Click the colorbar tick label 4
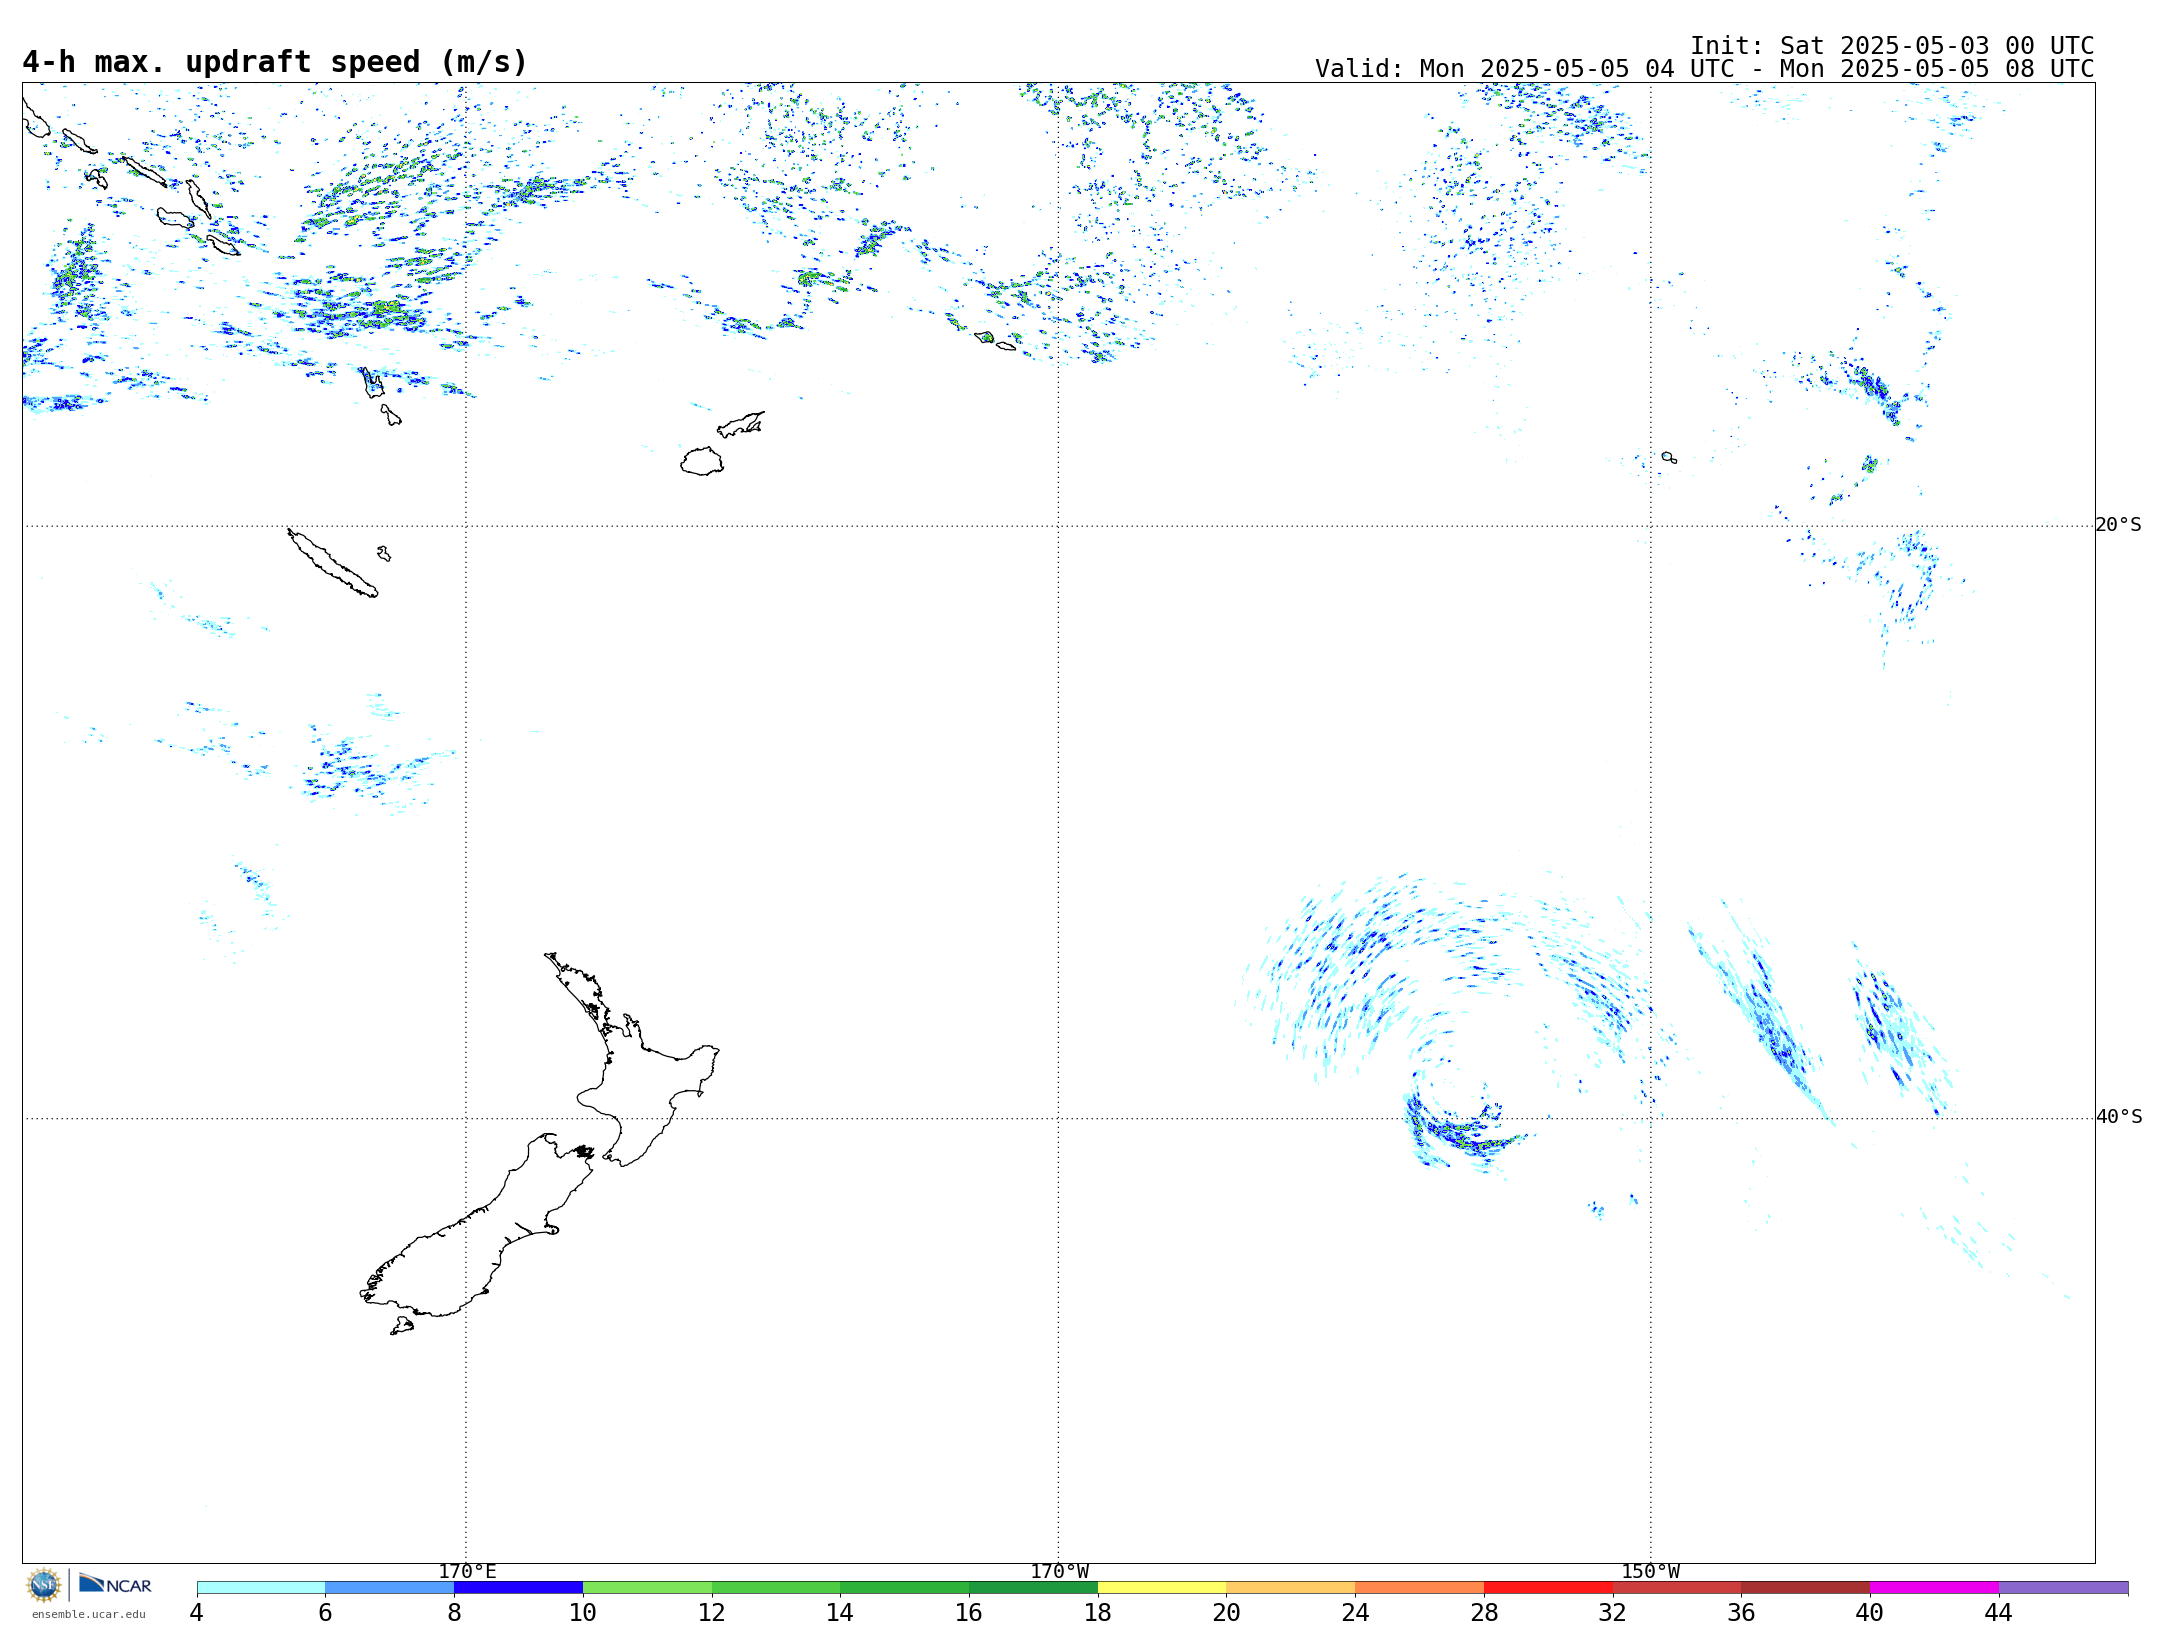 (x=197, y=1612)
